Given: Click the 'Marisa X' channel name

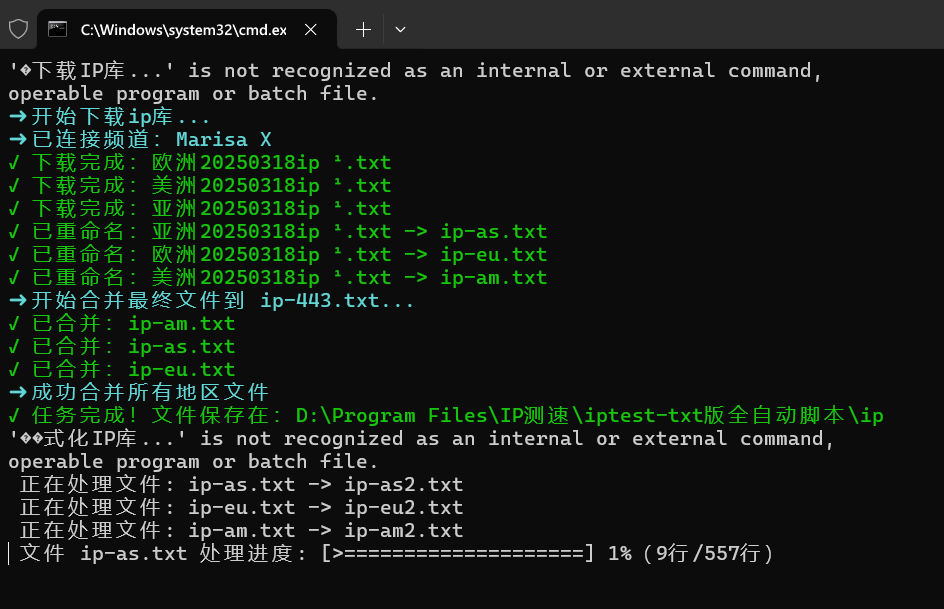Looking at the screenshot, I should tap(223, 140).
